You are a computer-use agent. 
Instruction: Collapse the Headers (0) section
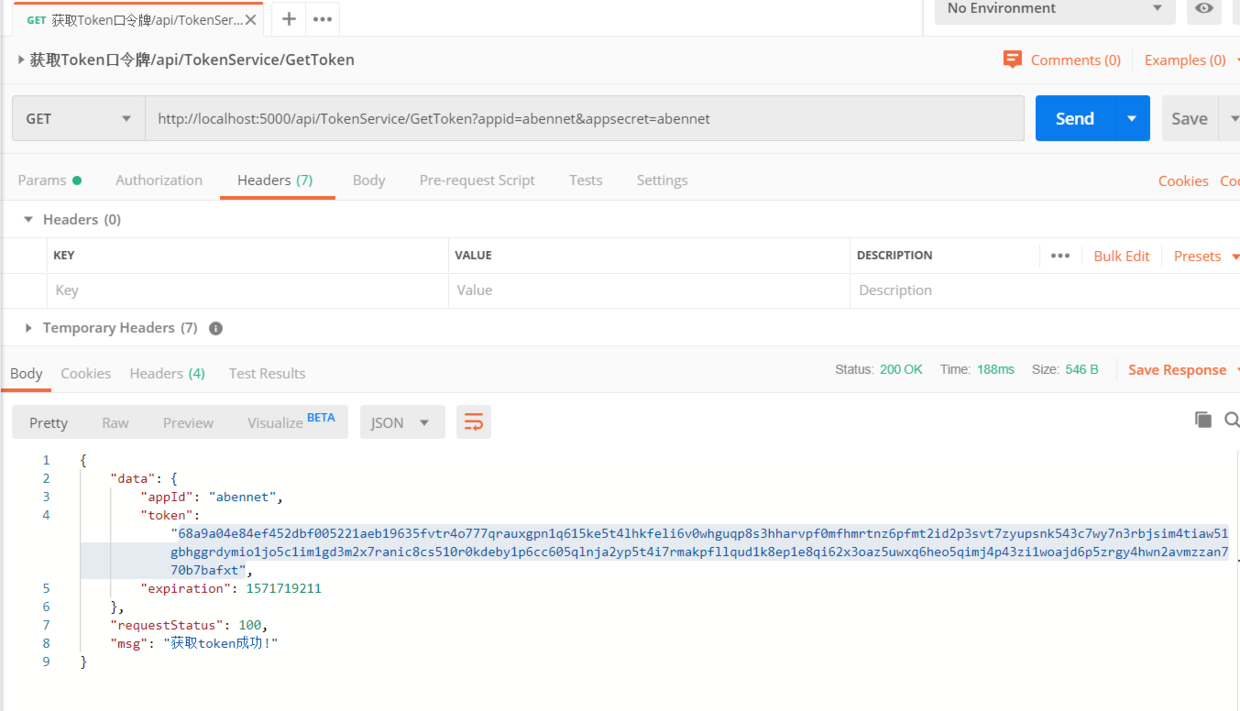28,219
